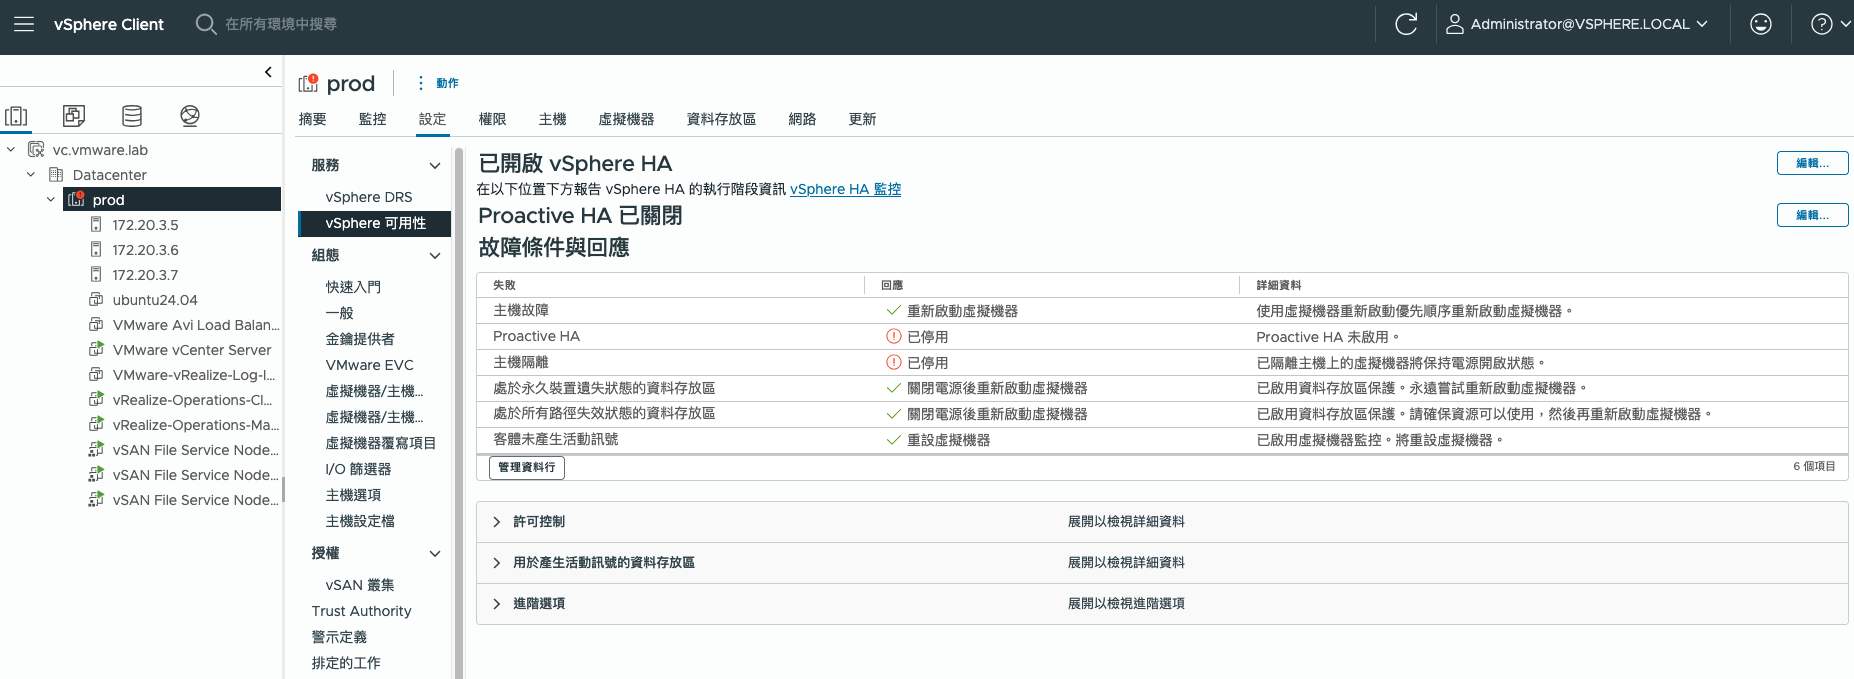This screenshot has height=679, width=1854.
Task: Expand the 進階選項 section
Action: (x=497, y=604)
